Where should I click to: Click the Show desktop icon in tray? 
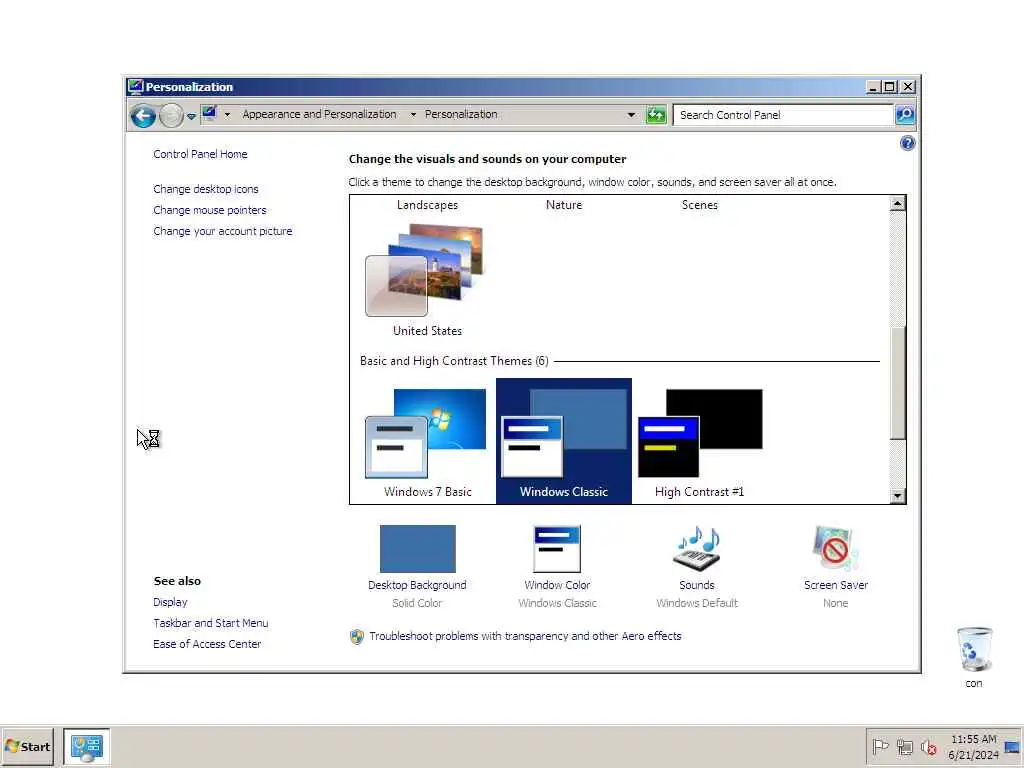[1012, 747]
